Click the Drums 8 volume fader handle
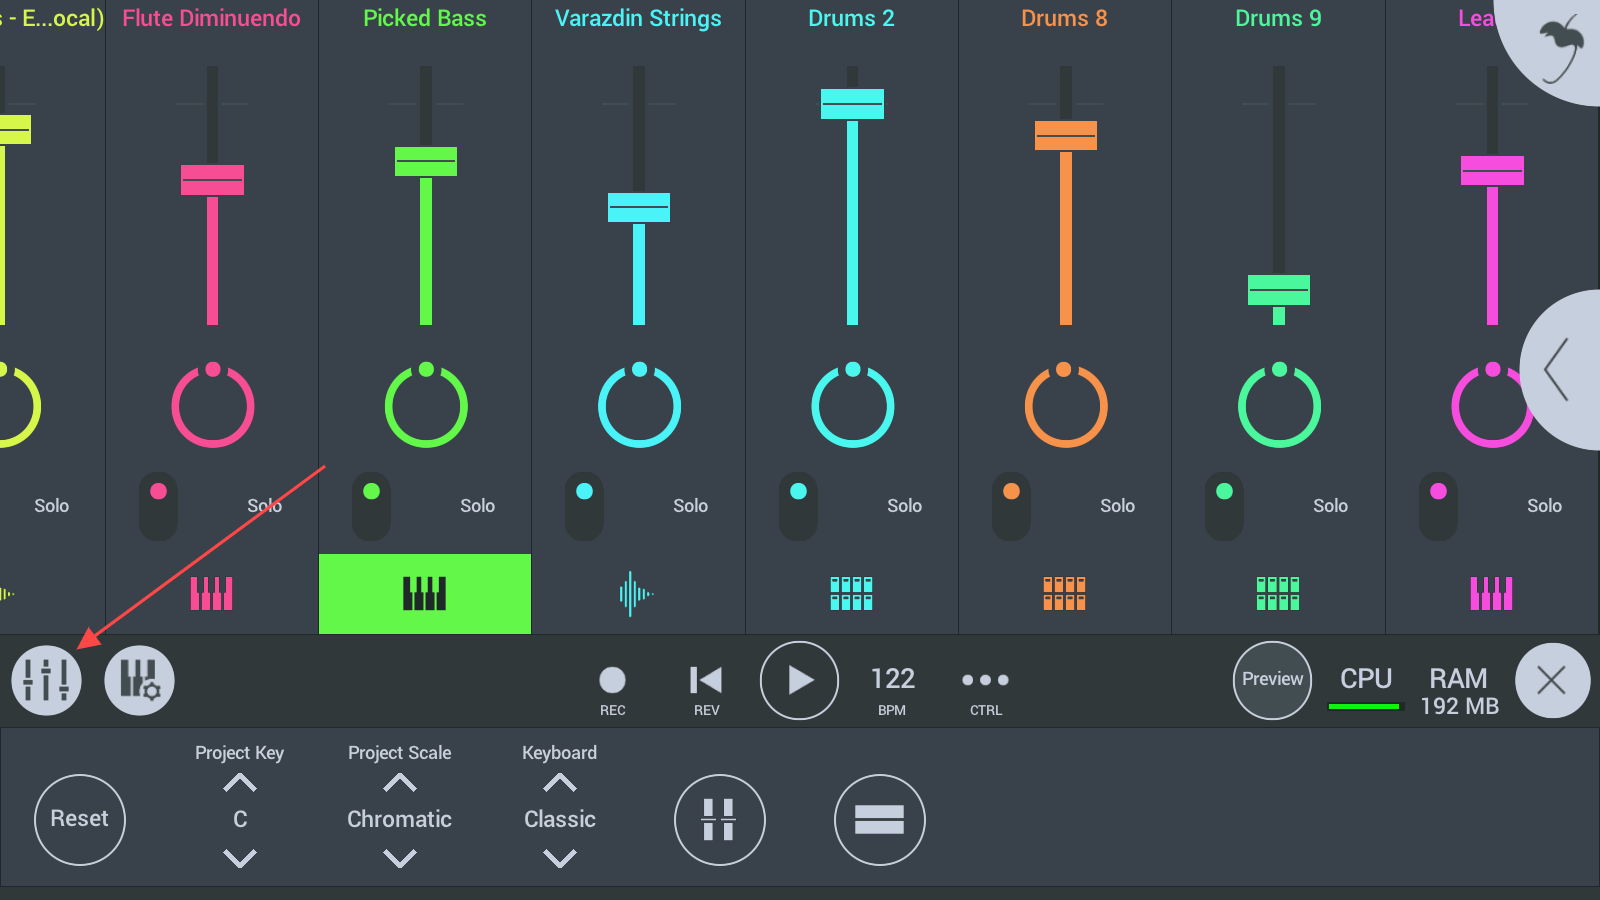The width and height of the screenshot is (1600, 900). [x=1066, y=135]
